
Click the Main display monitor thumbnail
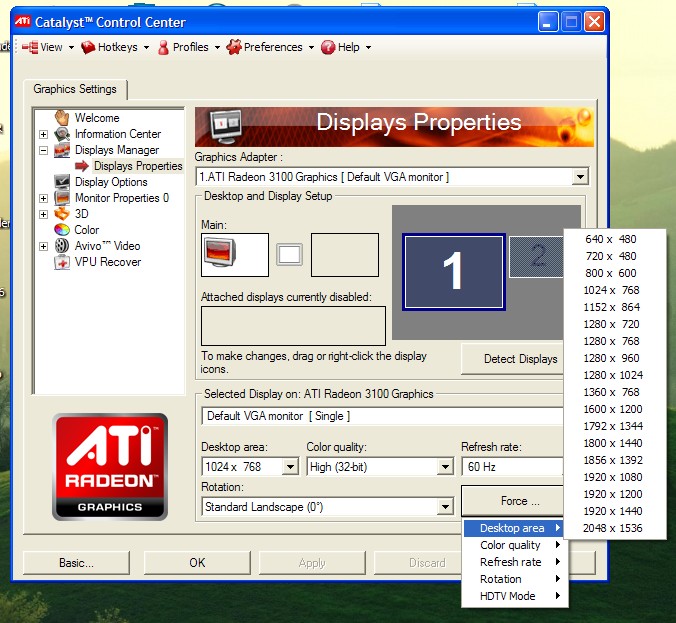point(235,255)
